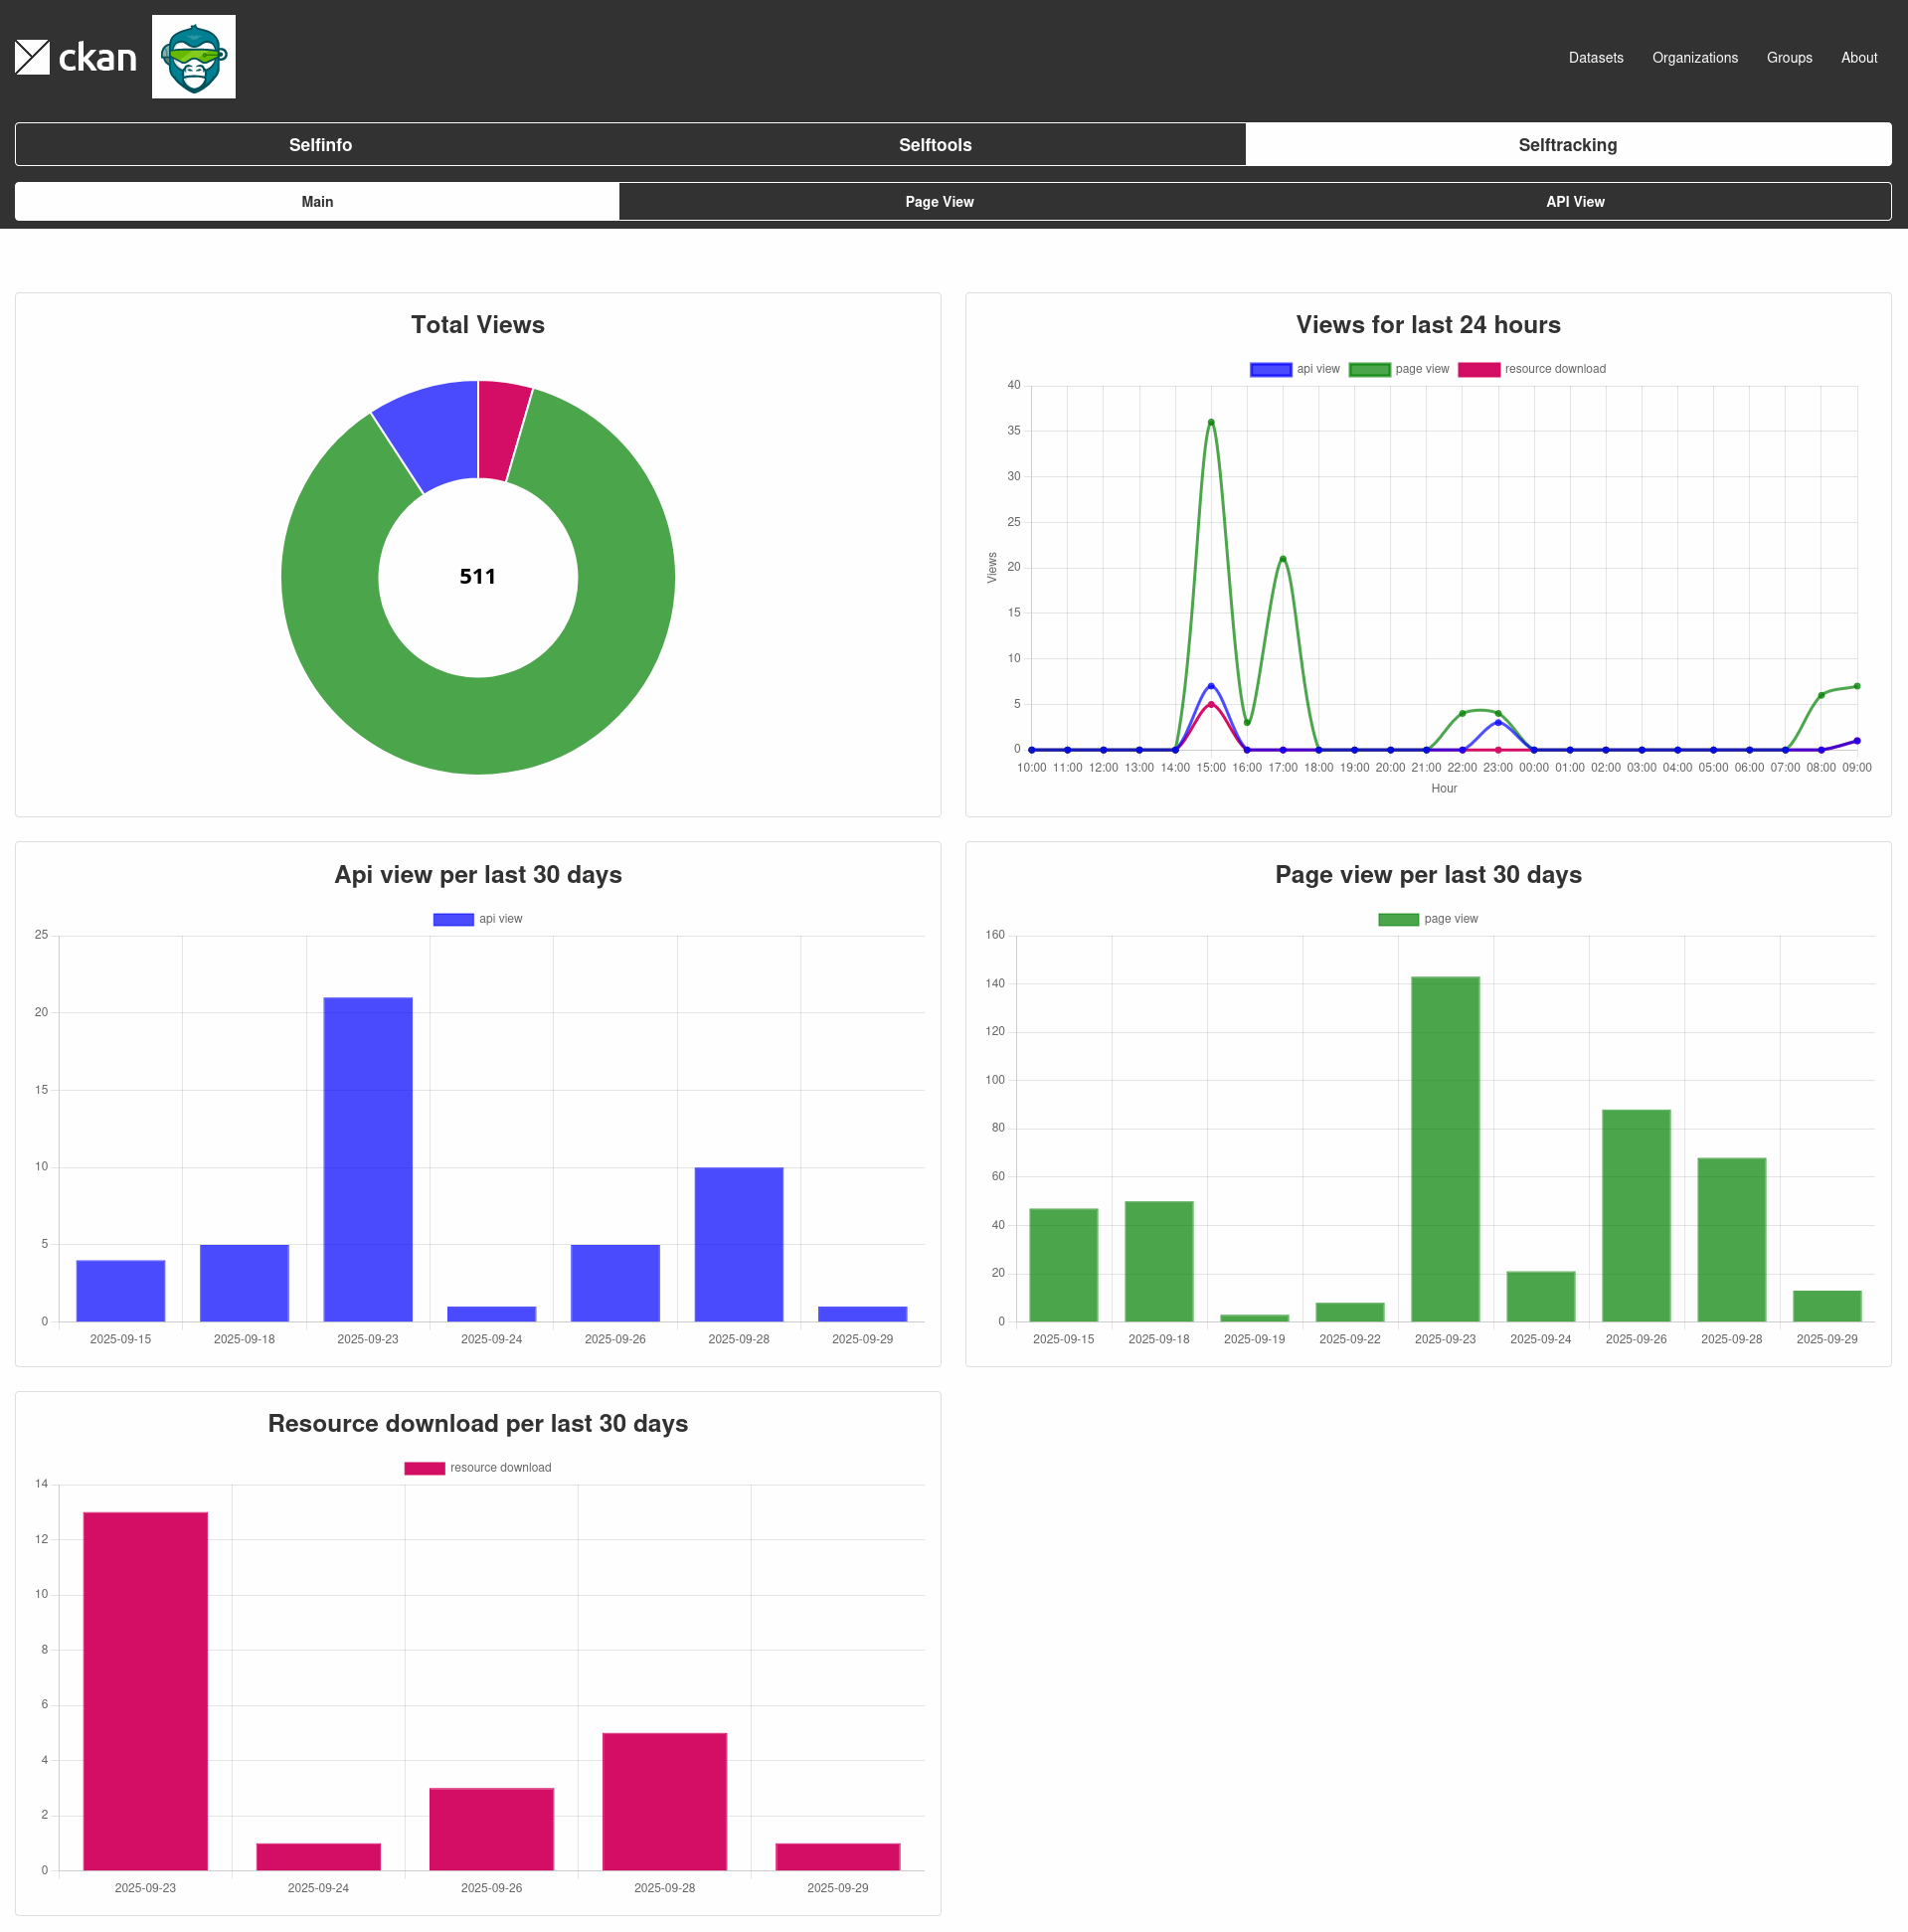Open the Datasets navigation link
Viewport: 1908px width, 1932px height.
point(1595,58)
